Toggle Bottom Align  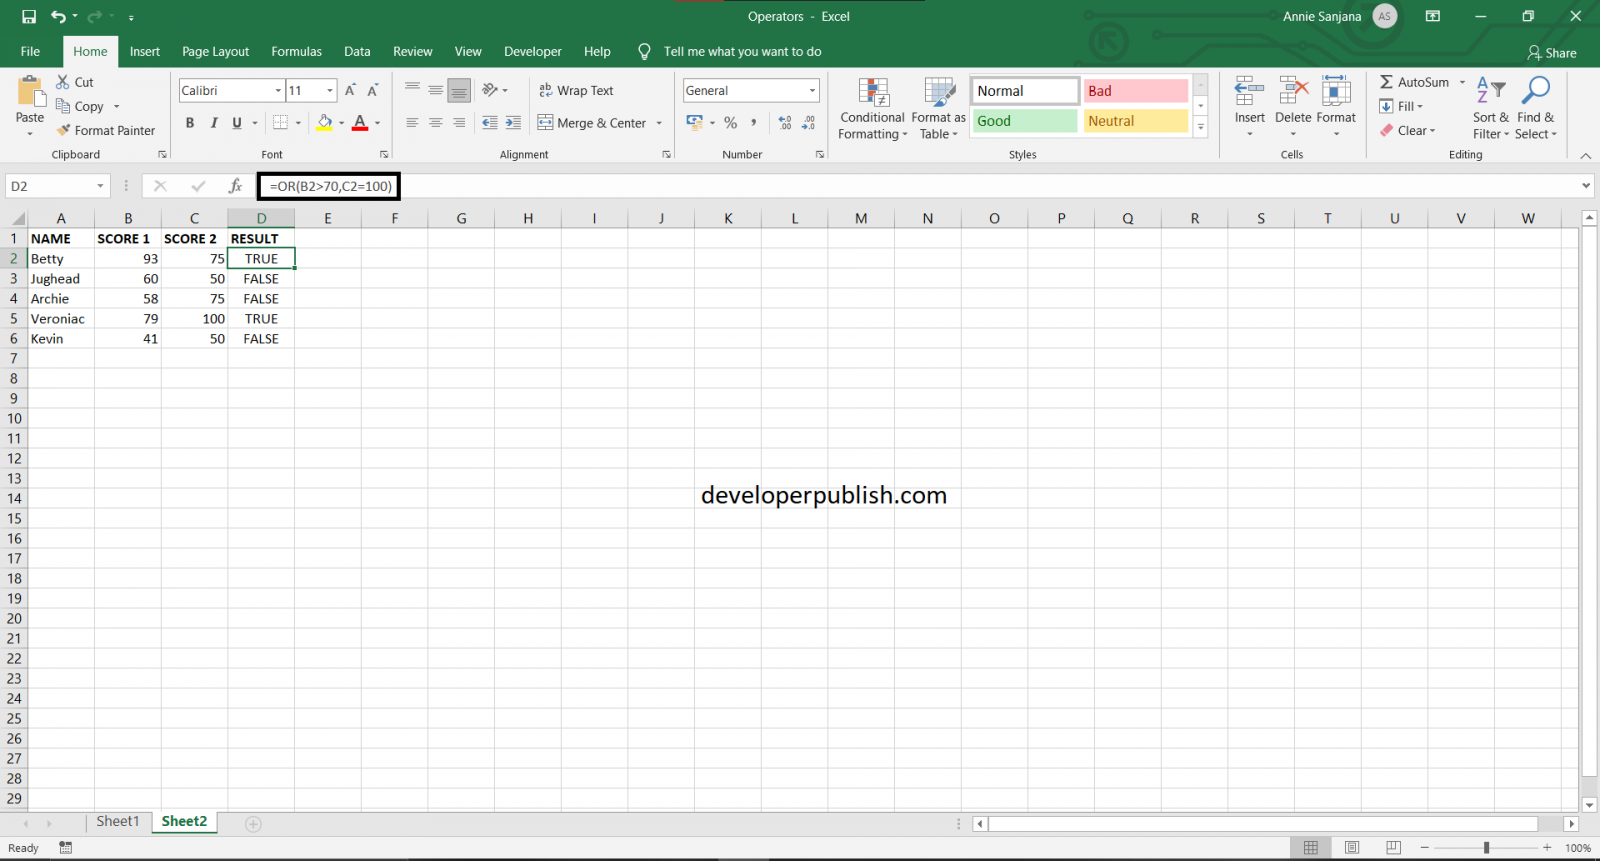point(459,90)
